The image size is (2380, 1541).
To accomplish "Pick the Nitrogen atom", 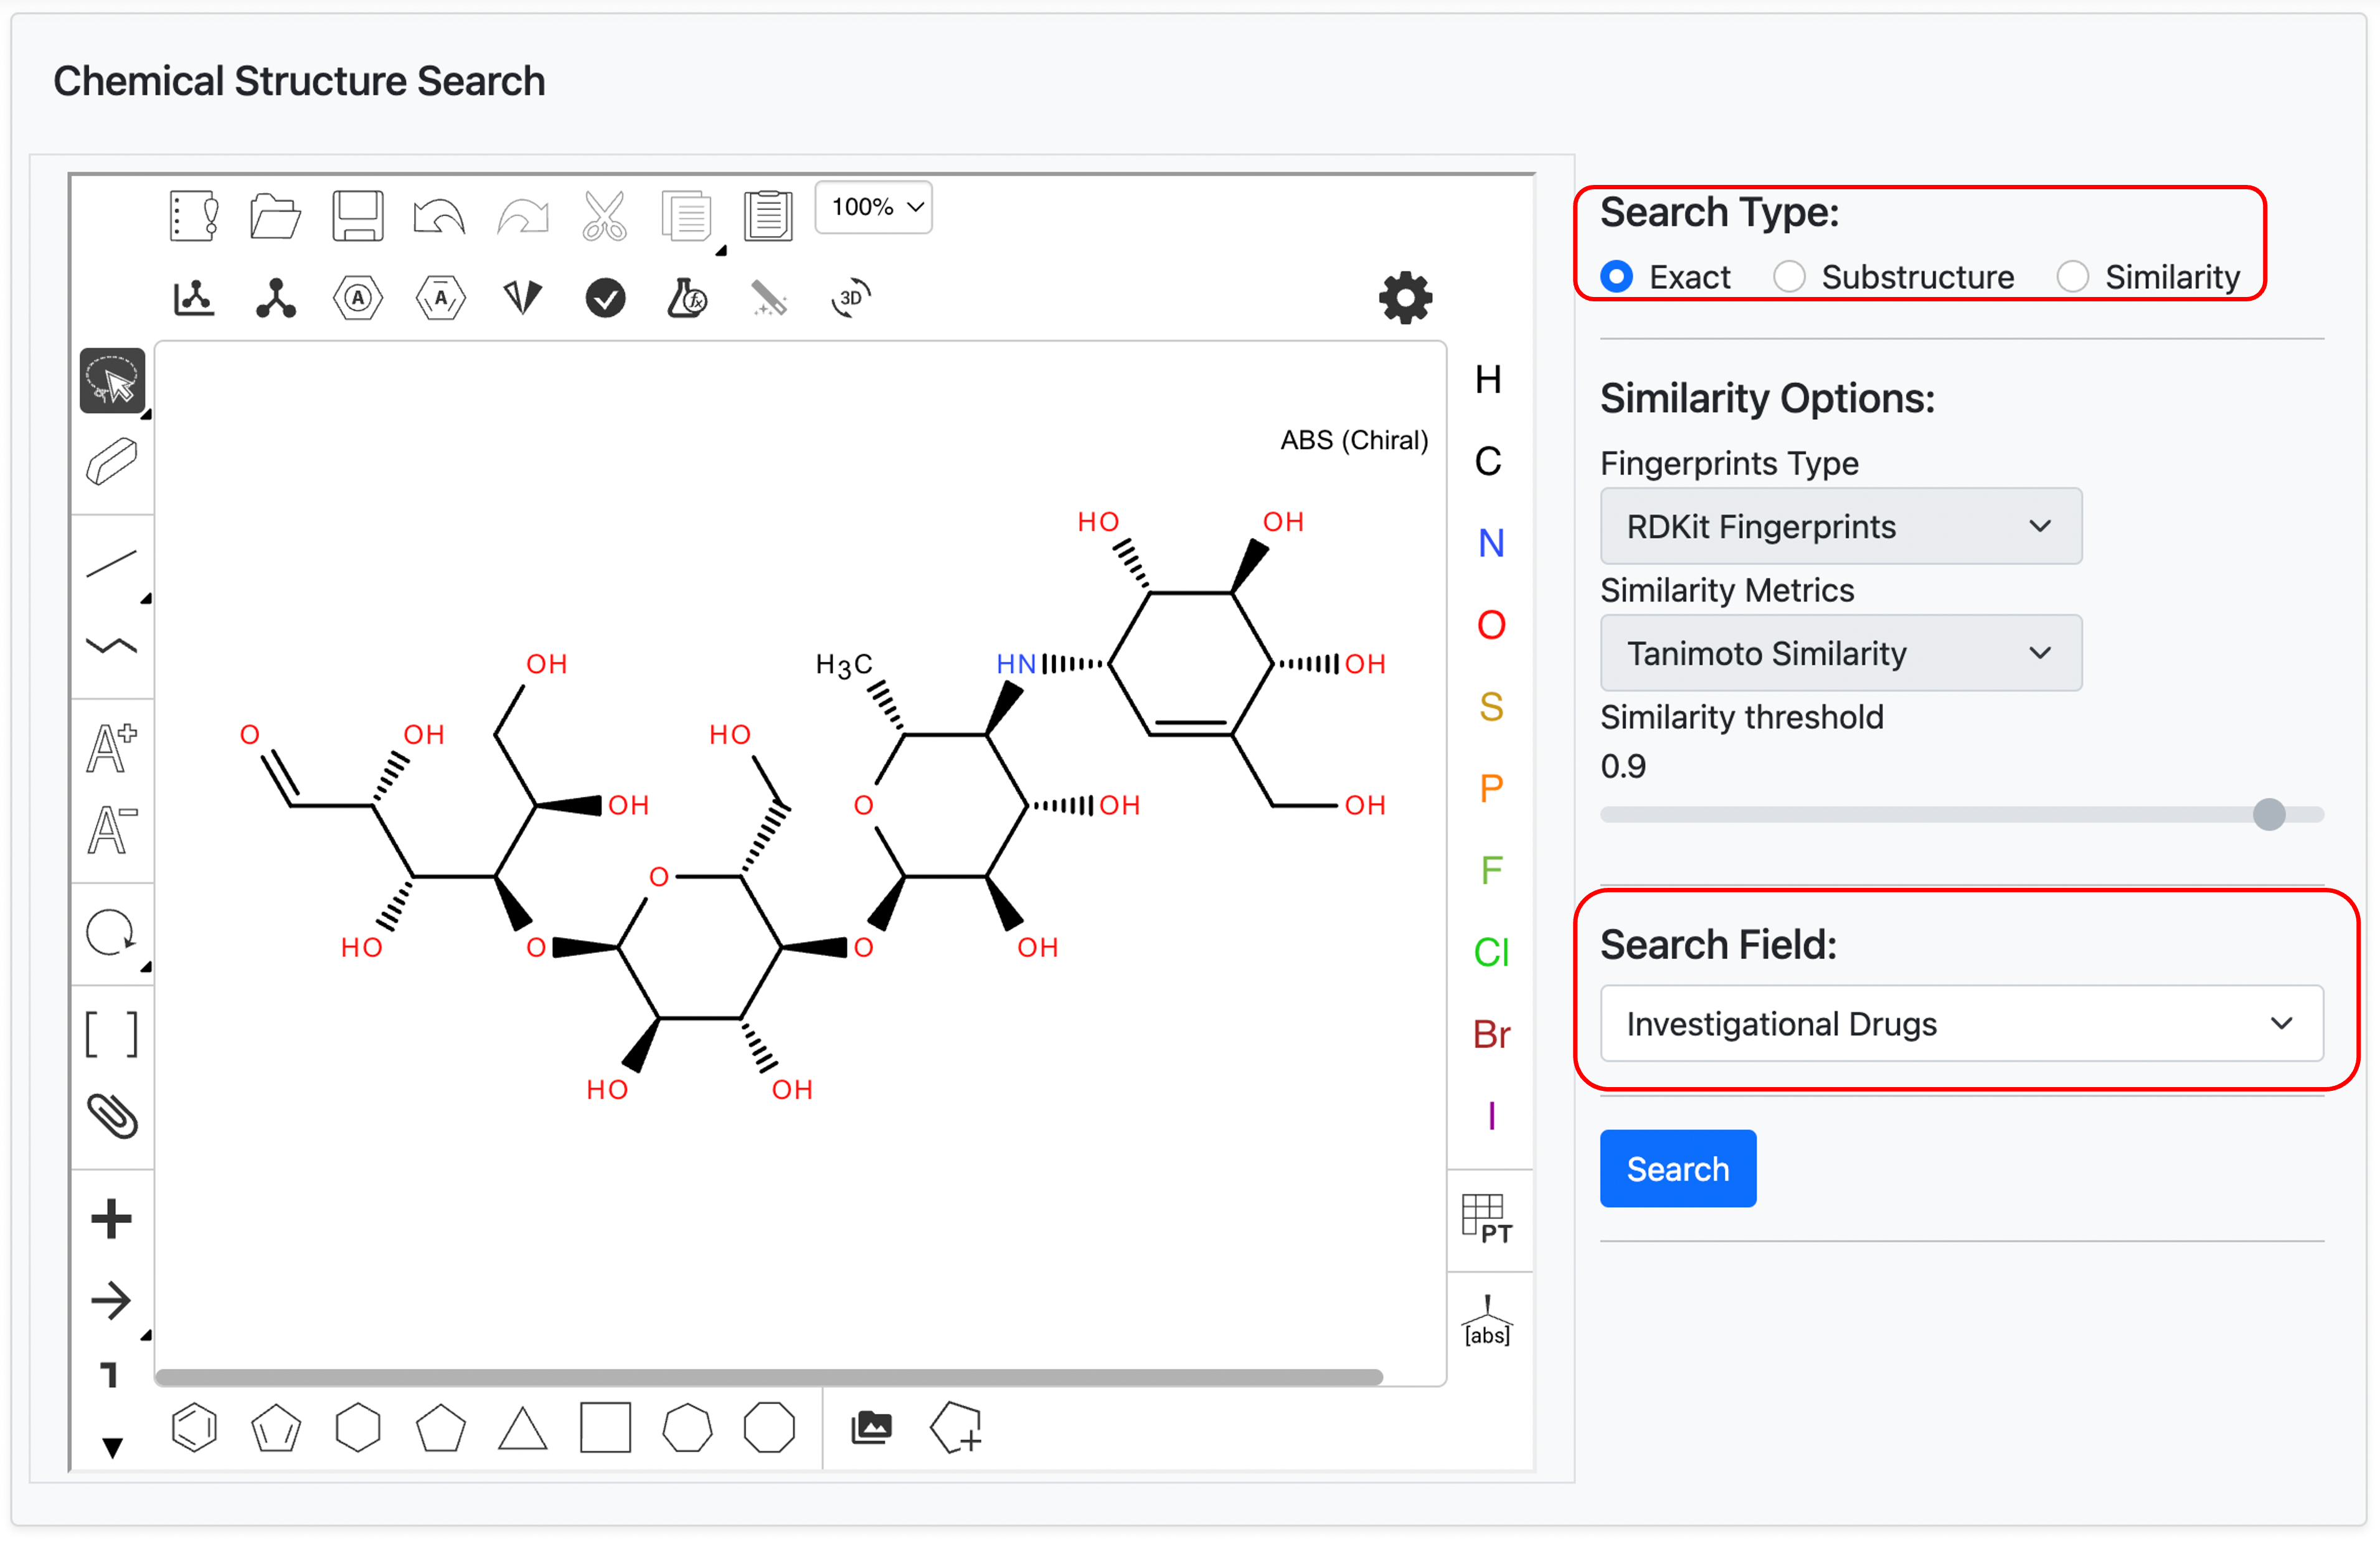I will [x=1490, y=543].
